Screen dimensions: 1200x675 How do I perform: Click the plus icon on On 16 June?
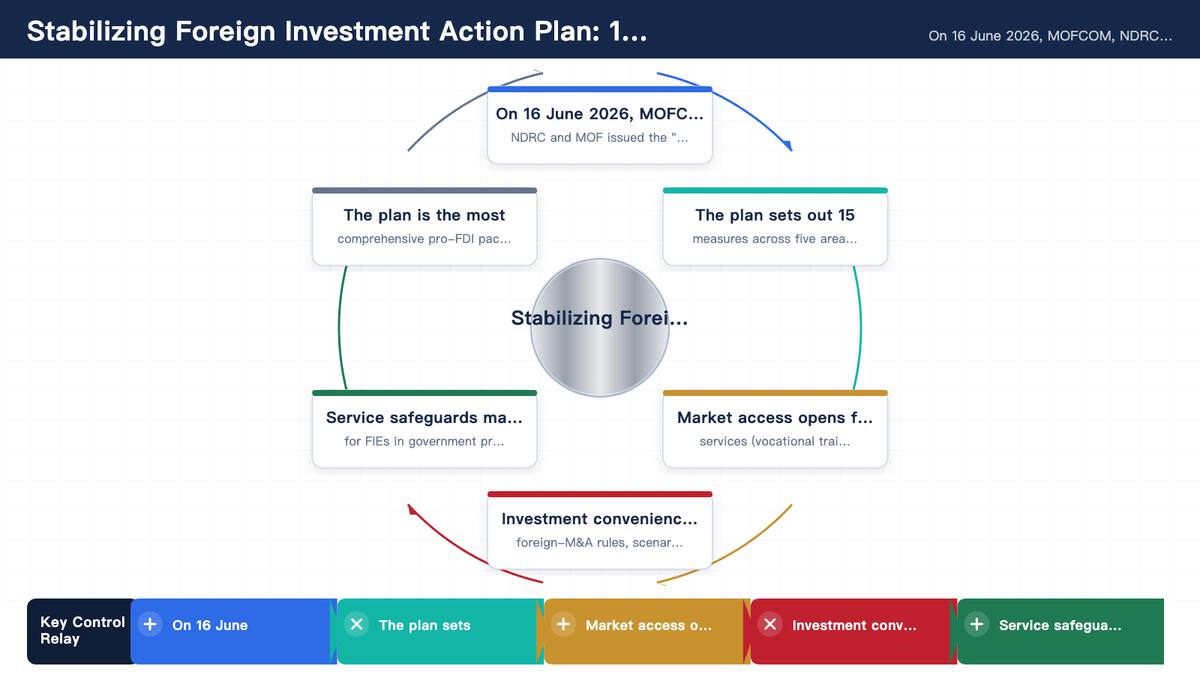pos(150,624)
